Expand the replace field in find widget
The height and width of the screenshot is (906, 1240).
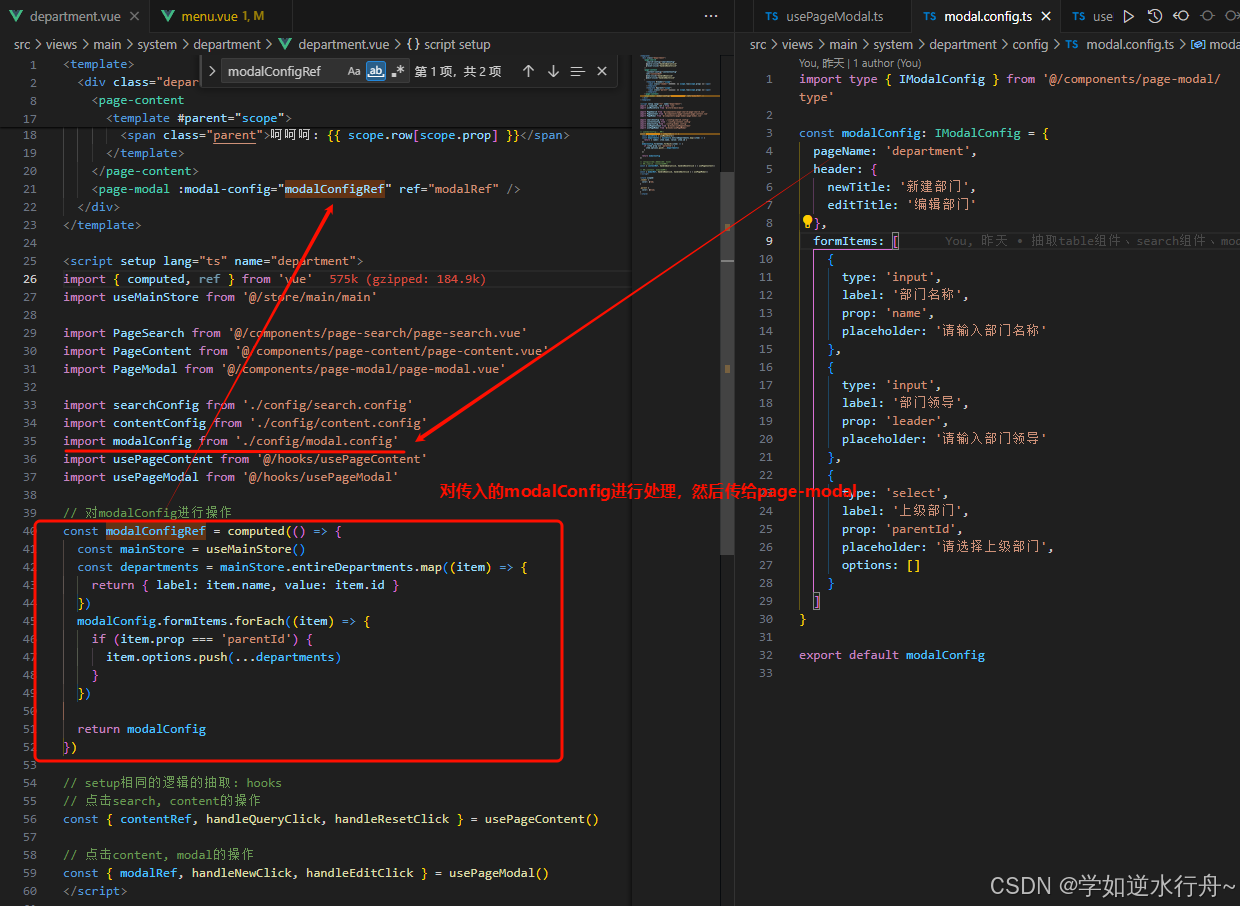[212, 71]
